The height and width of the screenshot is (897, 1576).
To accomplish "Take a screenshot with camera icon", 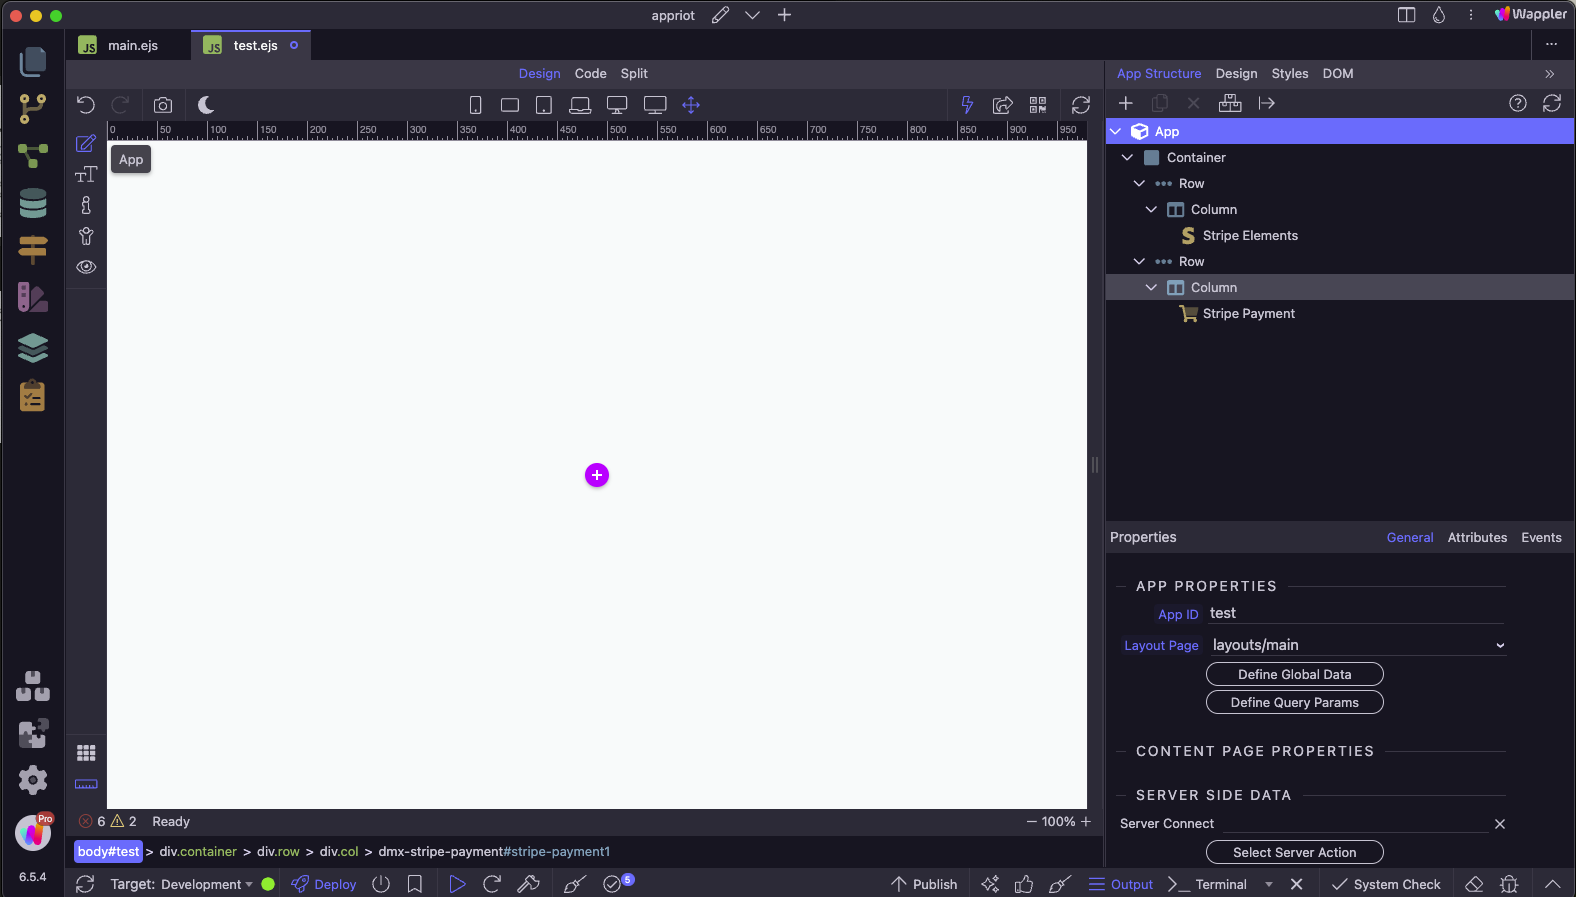I will tap(163, 105).
